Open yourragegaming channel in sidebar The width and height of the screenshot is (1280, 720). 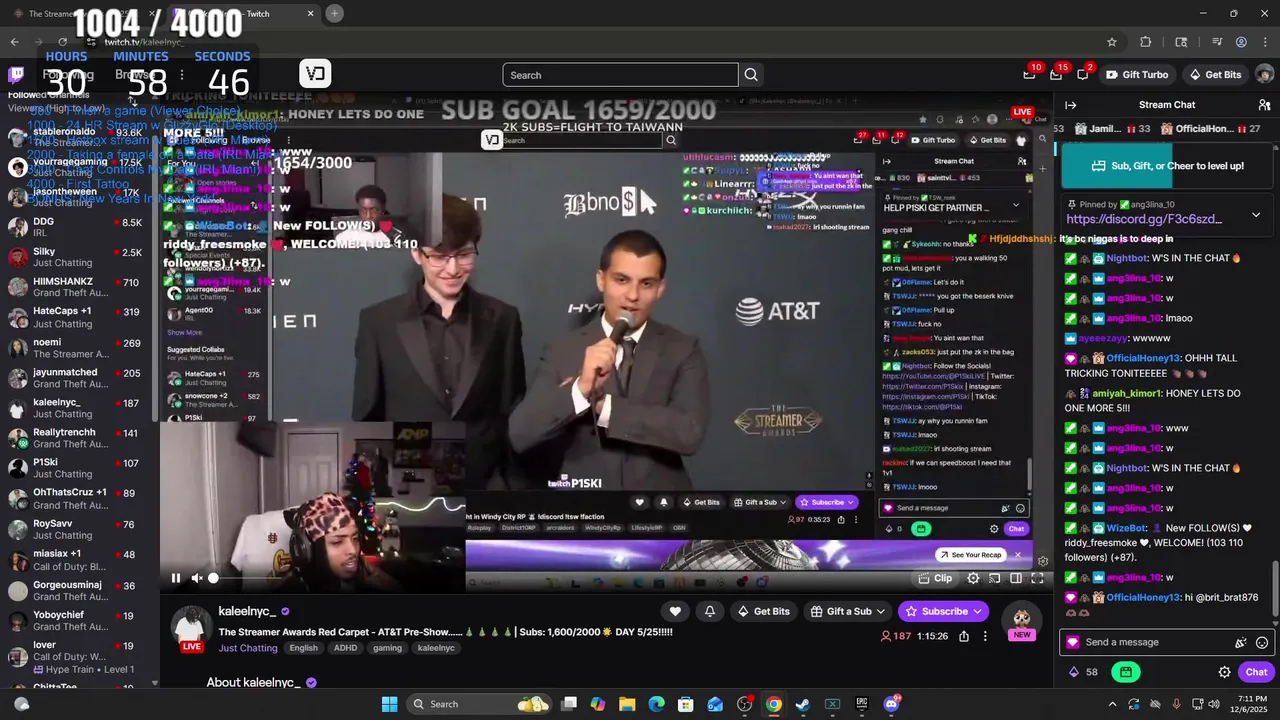point(76,167)
